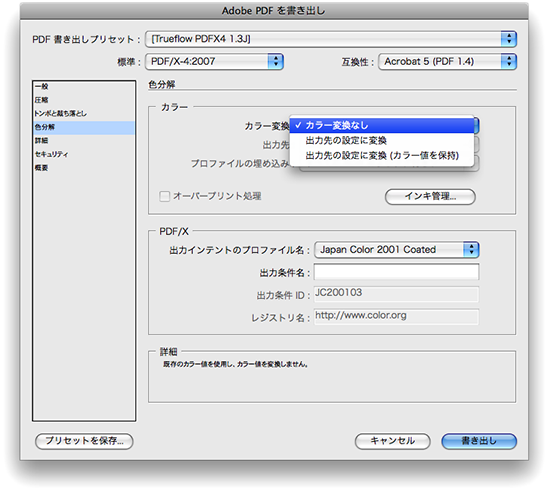The height and width of the screenshot is (490, 550).
Task: Click into the 出力条件名 text field
Action: click(x=396, y=272)
